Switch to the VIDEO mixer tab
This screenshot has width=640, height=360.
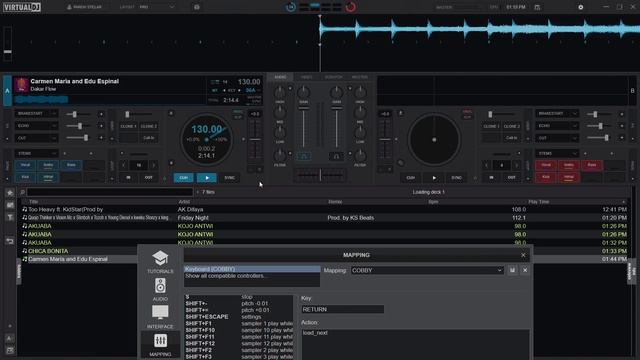pyautogui.click(x=307, y=77)
